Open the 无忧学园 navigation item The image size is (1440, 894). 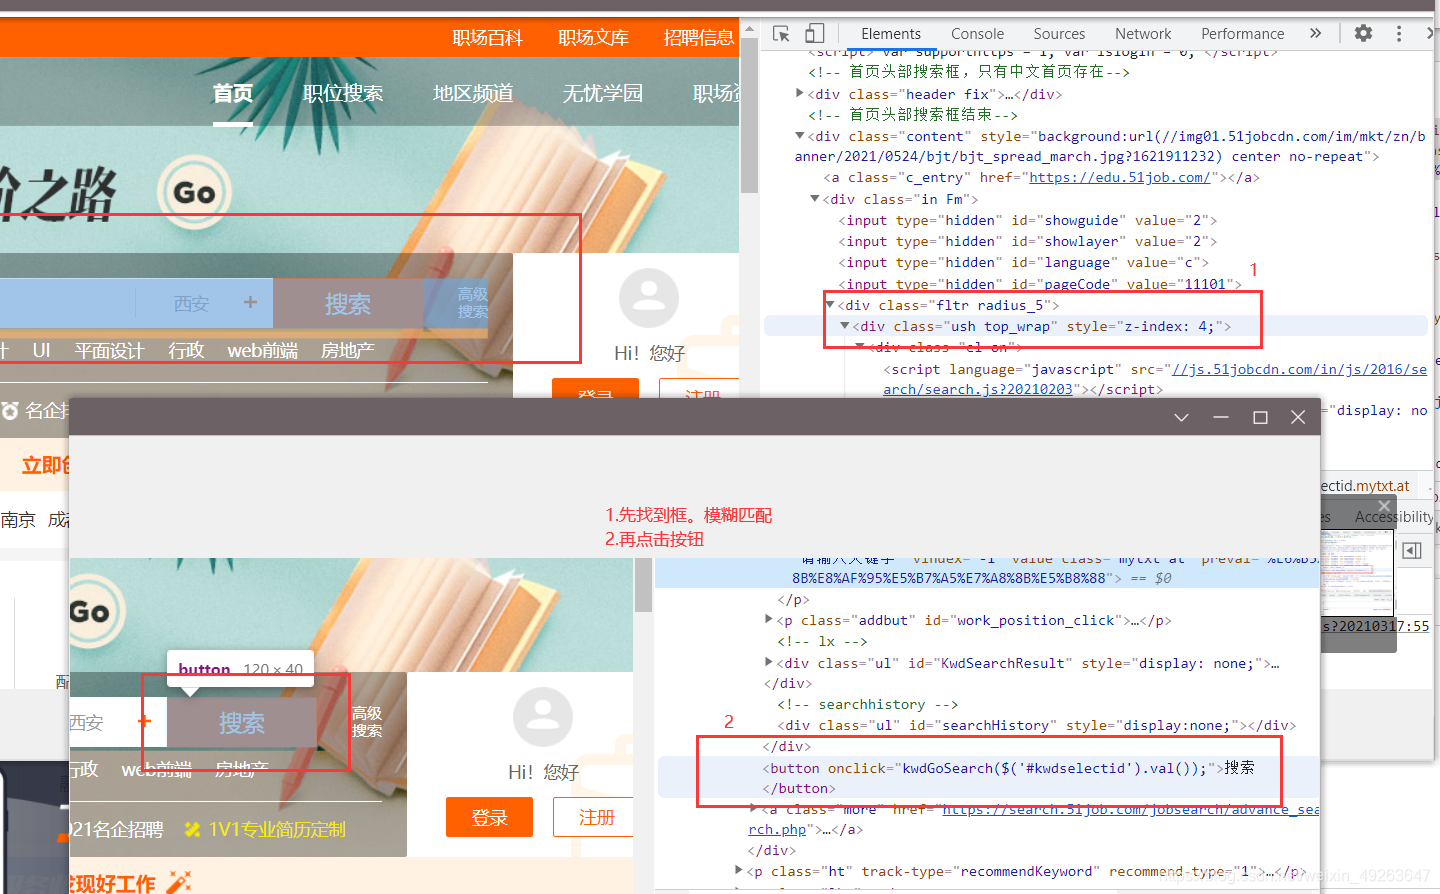point(603,93)
